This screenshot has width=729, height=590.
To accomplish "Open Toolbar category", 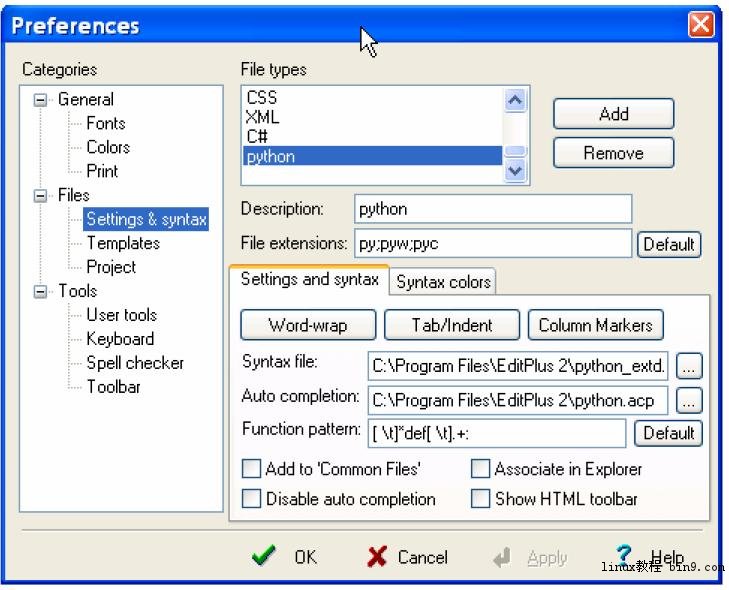I will [x=113, y=387].
